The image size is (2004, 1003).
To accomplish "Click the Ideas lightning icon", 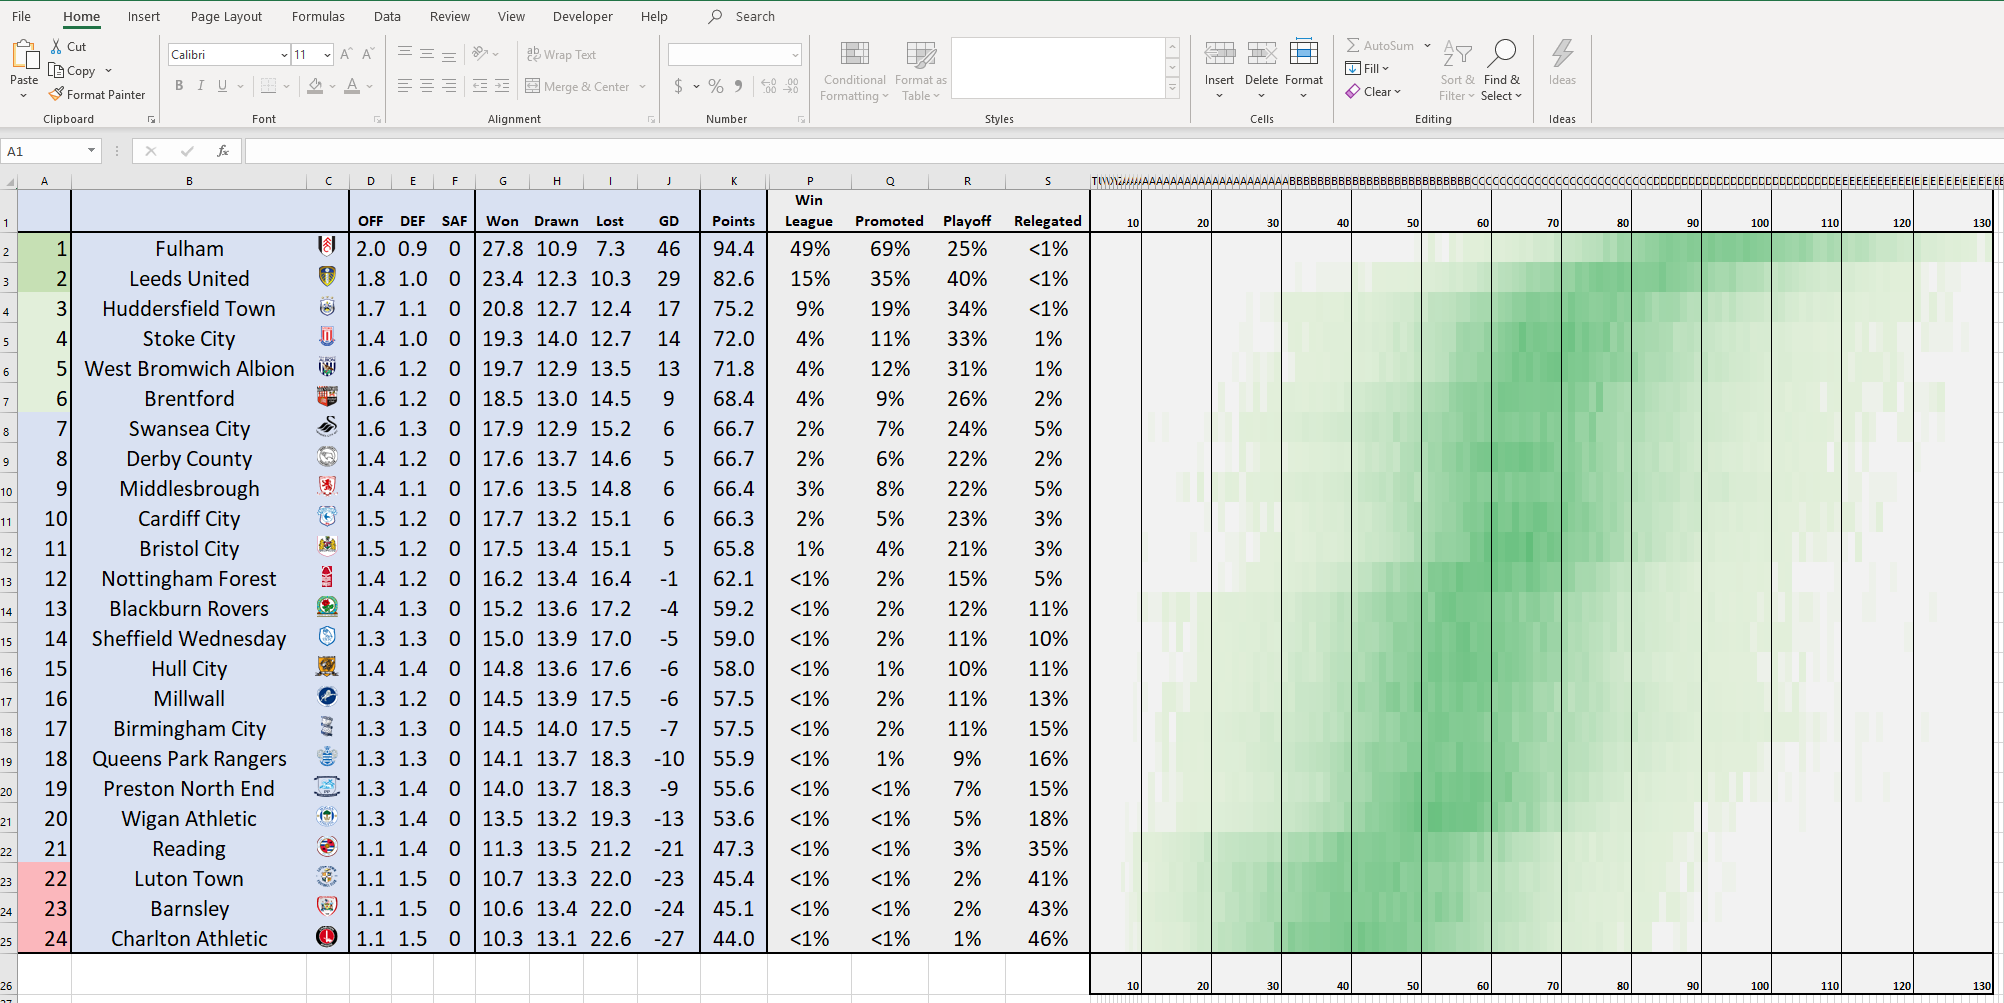I will coord(1562,53).
